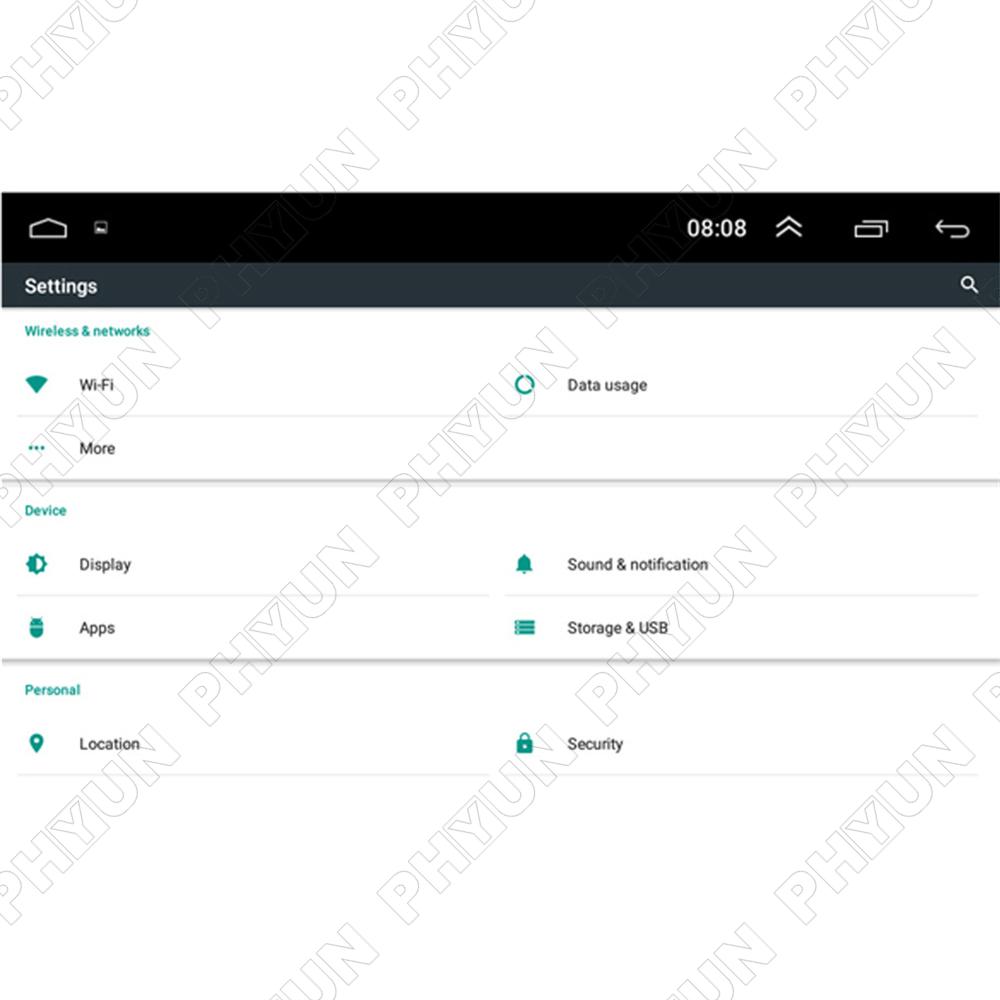Tap the Storage list icon
The width and height of the screenshot is (1000, 1000).
tap(524, 628)
